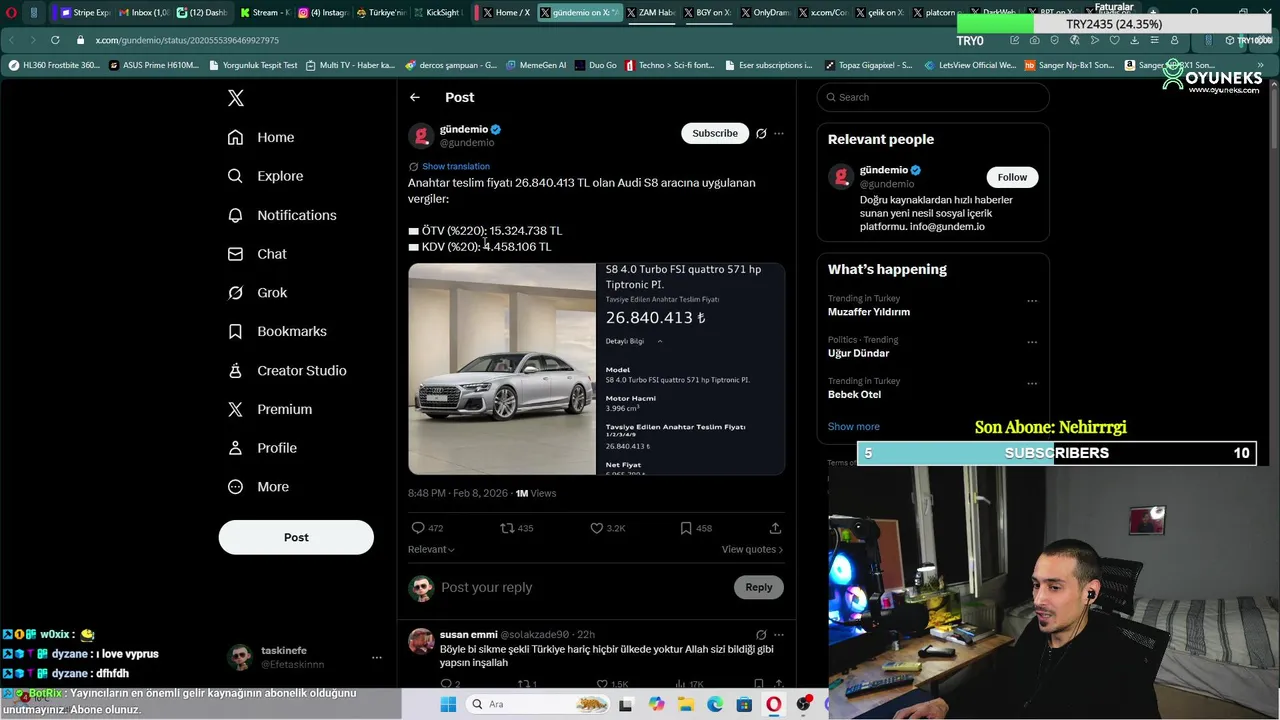Screen dimensions: 1280x720
Task: Open options for Muzaffer Yıldırım trend
Action: [x=1032, y=301]
